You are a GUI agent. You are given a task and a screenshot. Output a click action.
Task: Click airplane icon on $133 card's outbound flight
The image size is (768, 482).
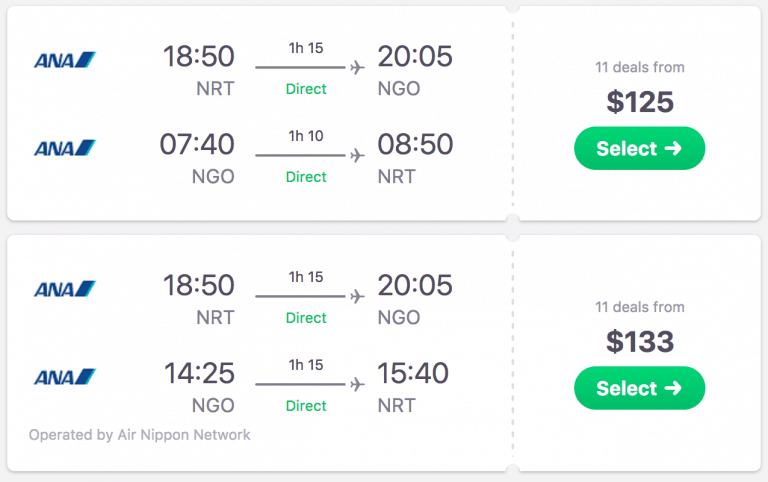click(x=357, y=297)
